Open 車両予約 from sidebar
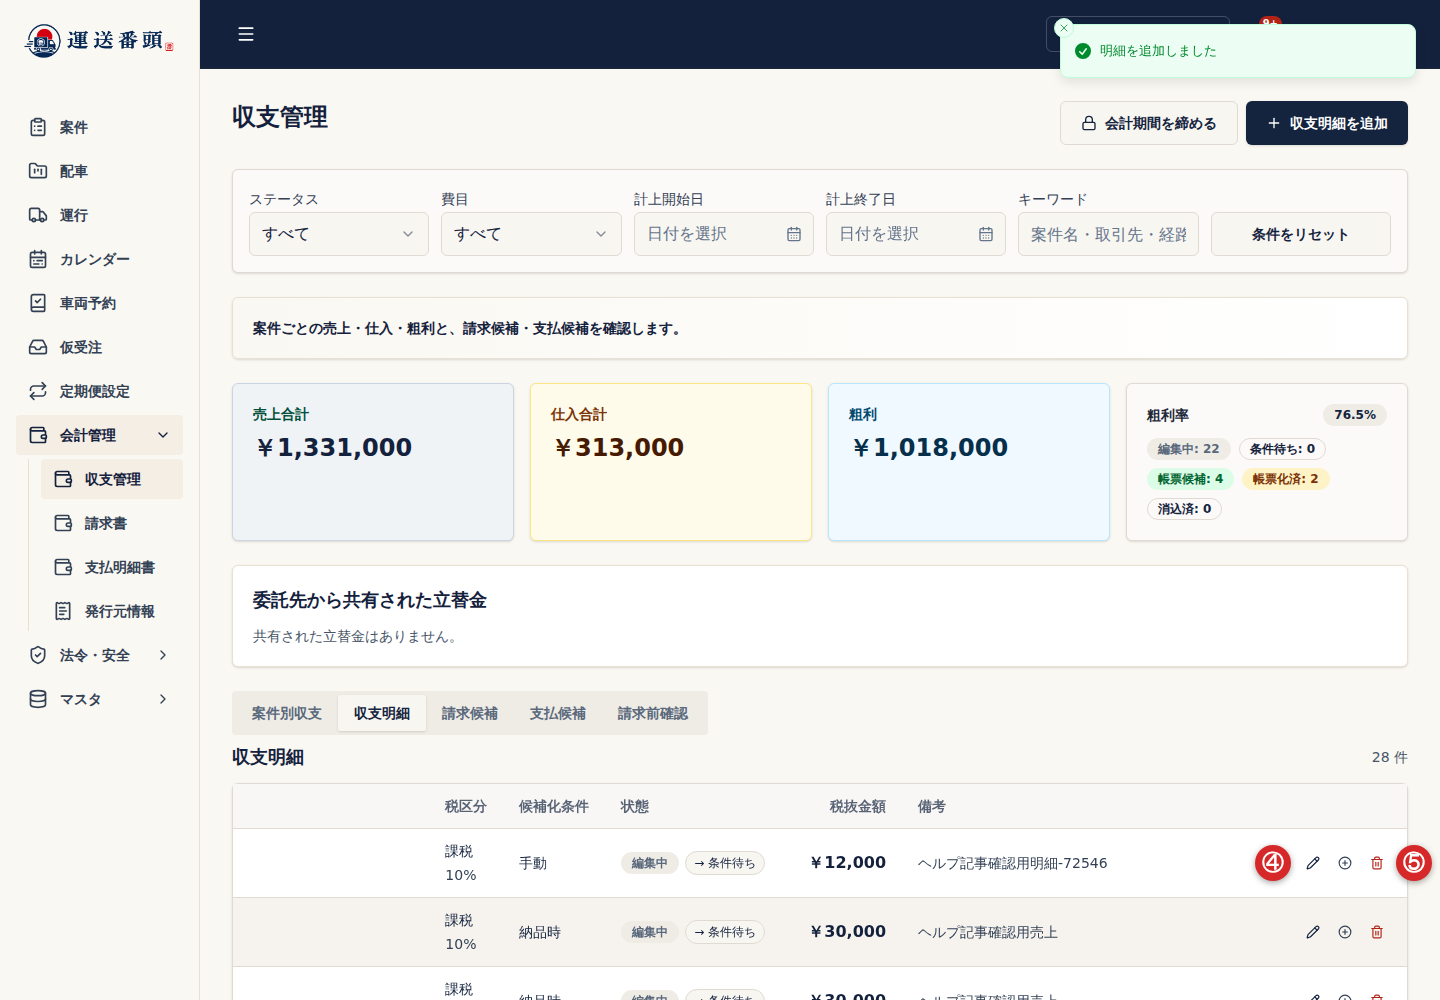Viewport: 1440px width, 1000px height. pos(99,303)
